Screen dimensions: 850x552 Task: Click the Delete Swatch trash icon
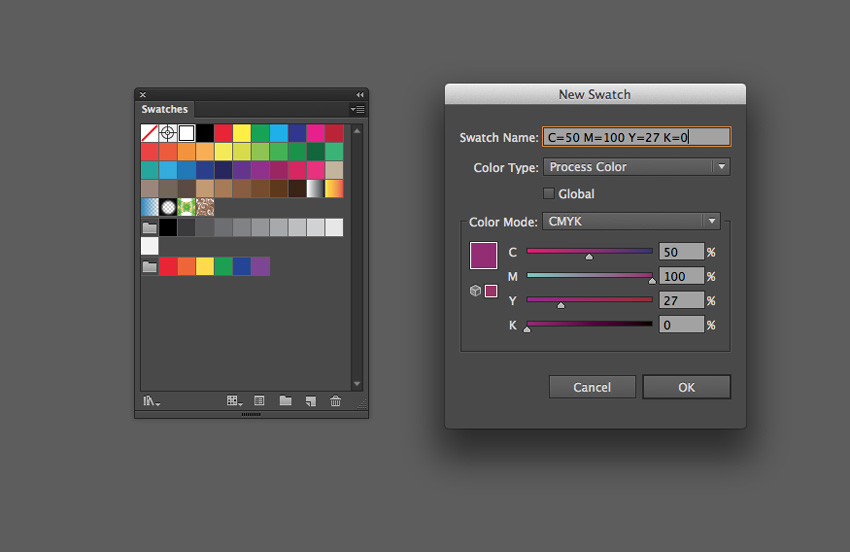coord(336,401)
